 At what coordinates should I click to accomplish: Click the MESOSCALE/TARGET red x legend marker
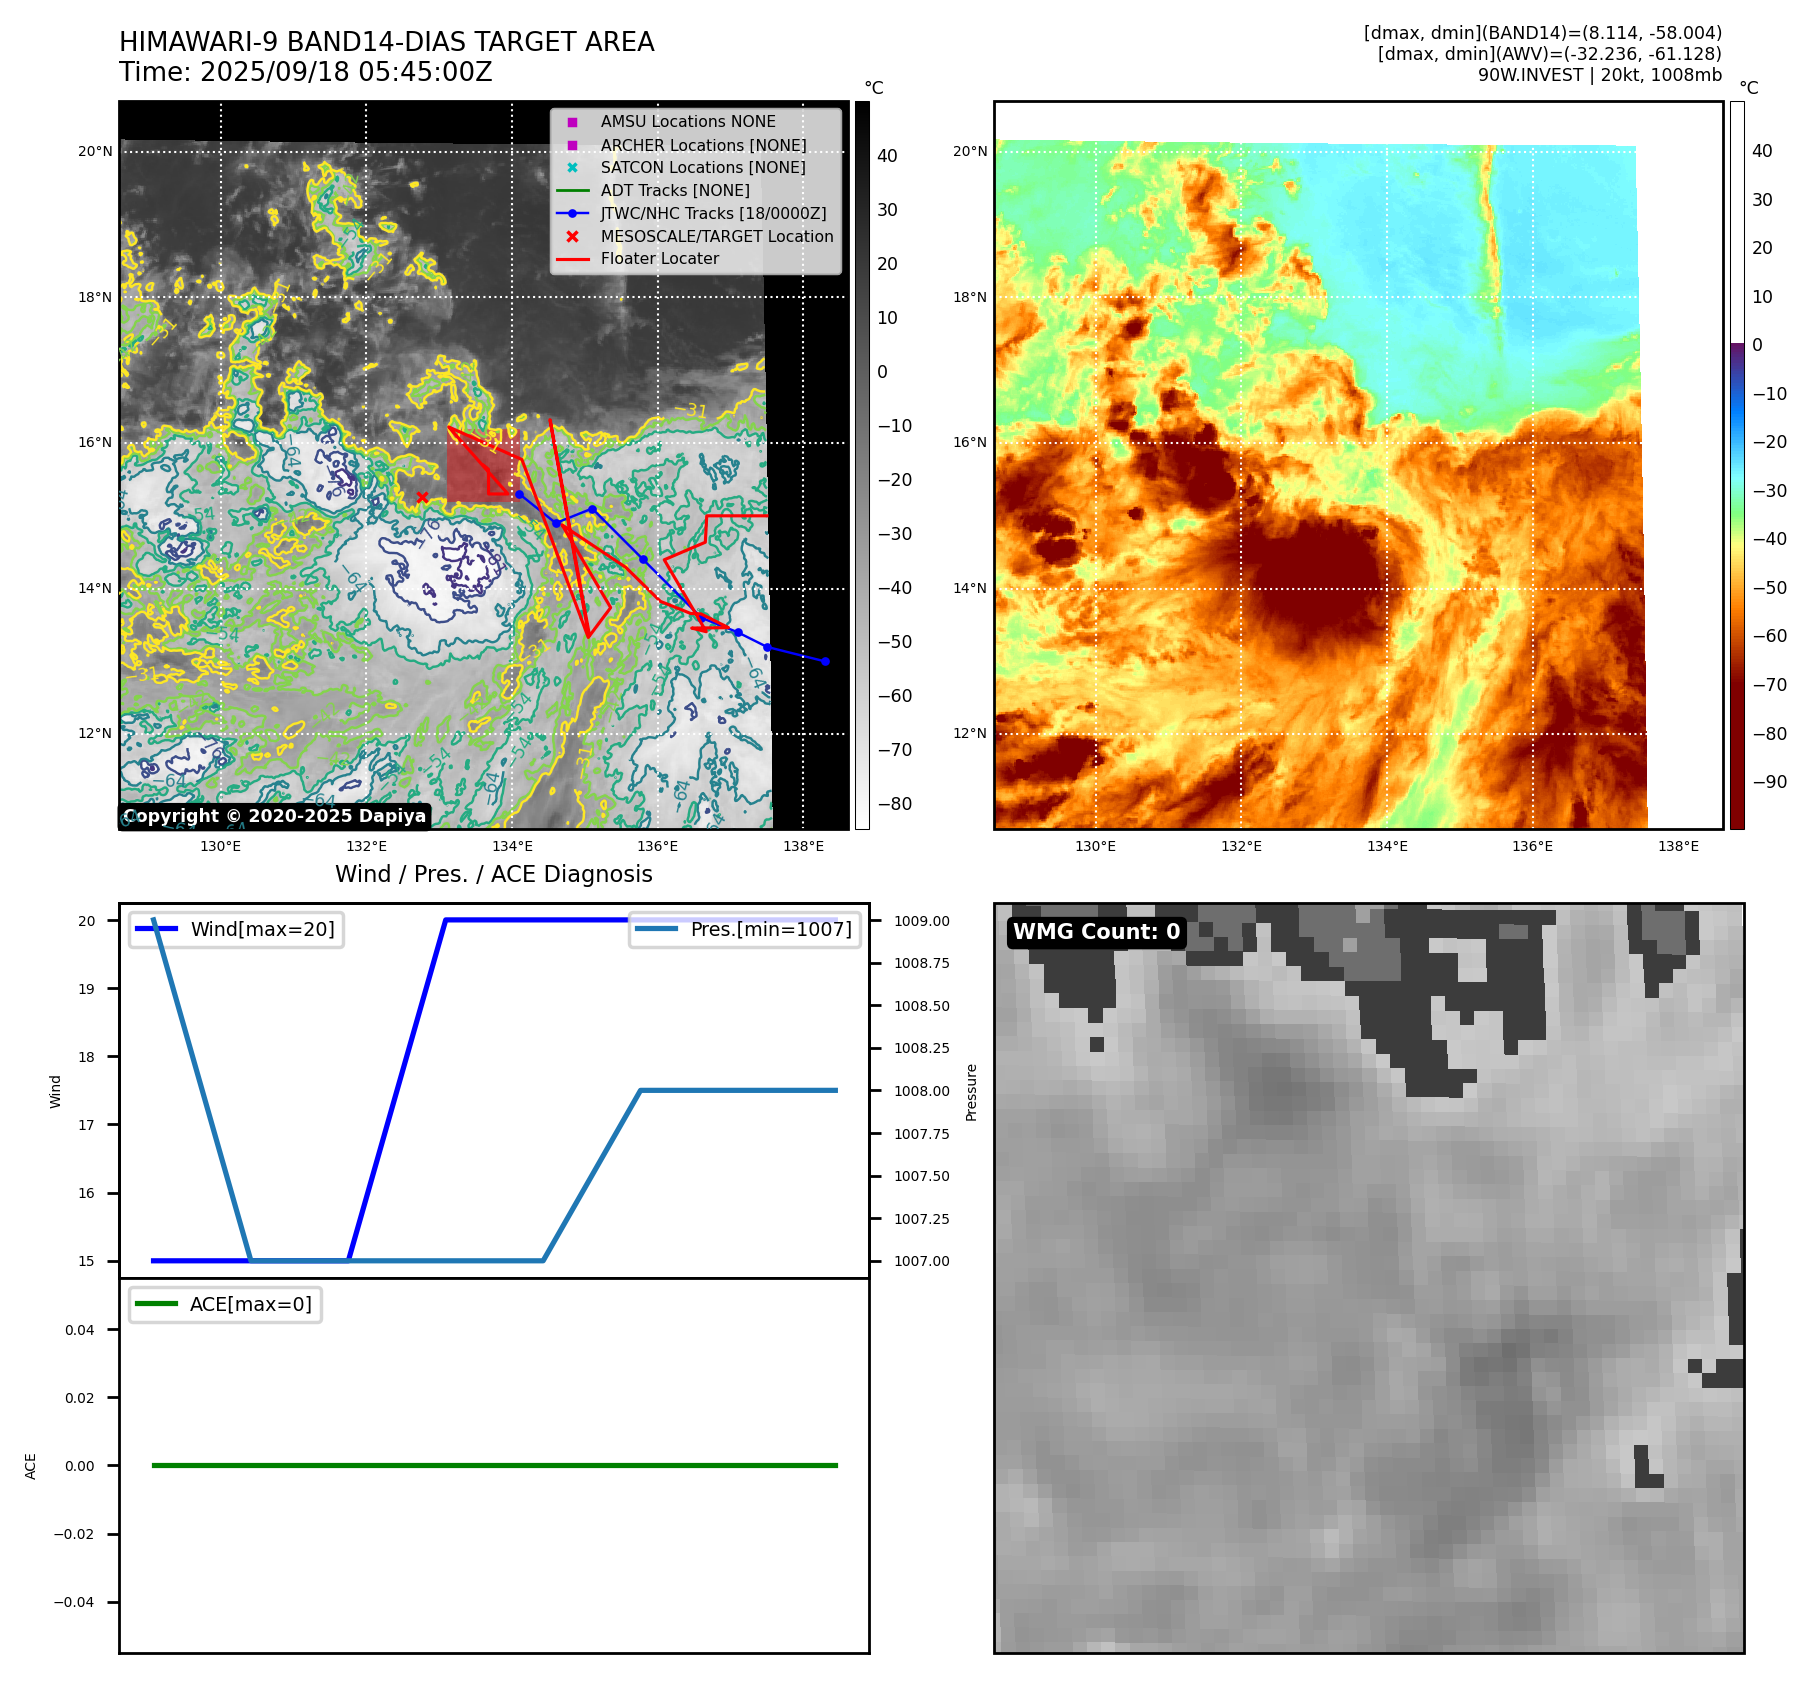572,236
